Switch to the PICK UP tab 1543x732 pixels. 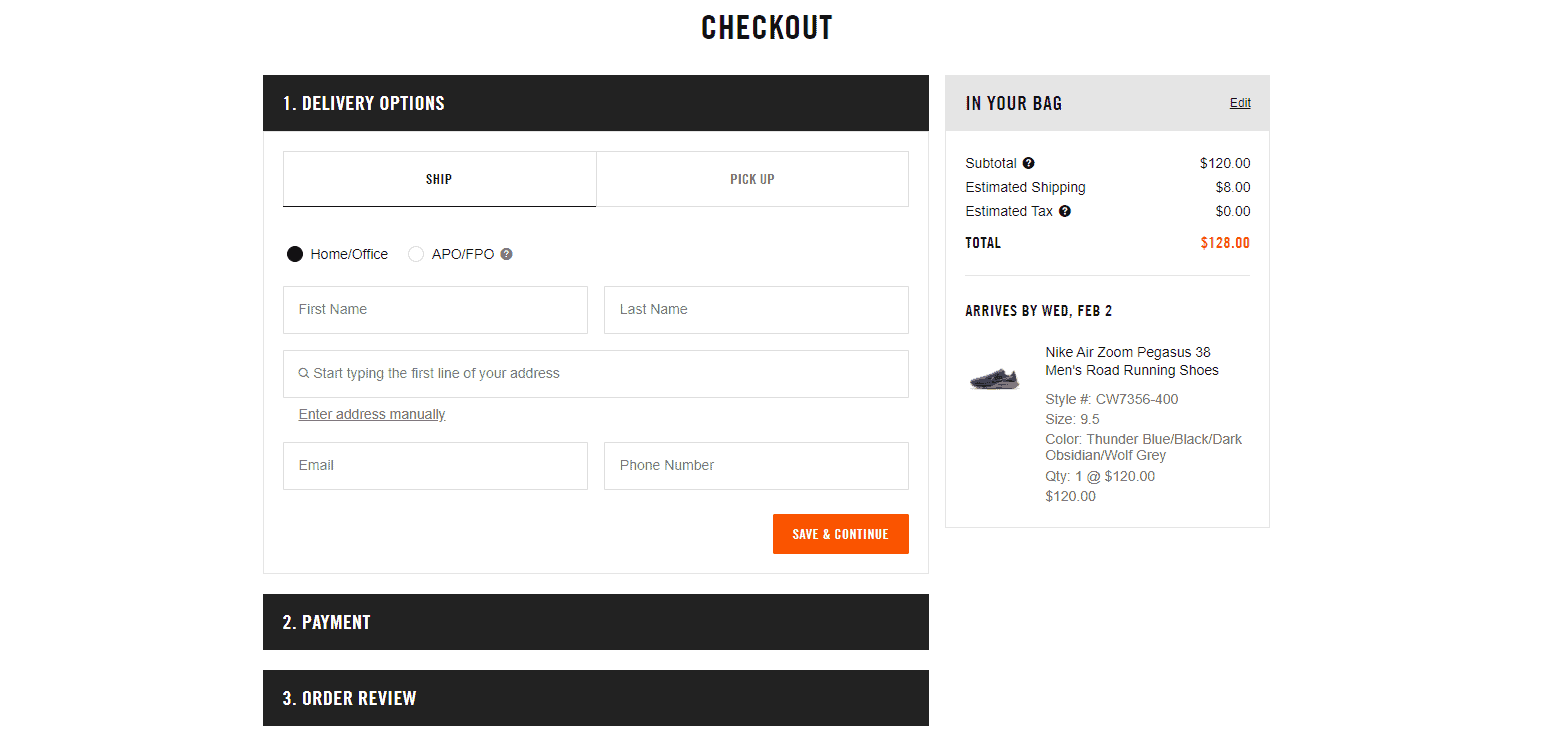pos(752,179)
